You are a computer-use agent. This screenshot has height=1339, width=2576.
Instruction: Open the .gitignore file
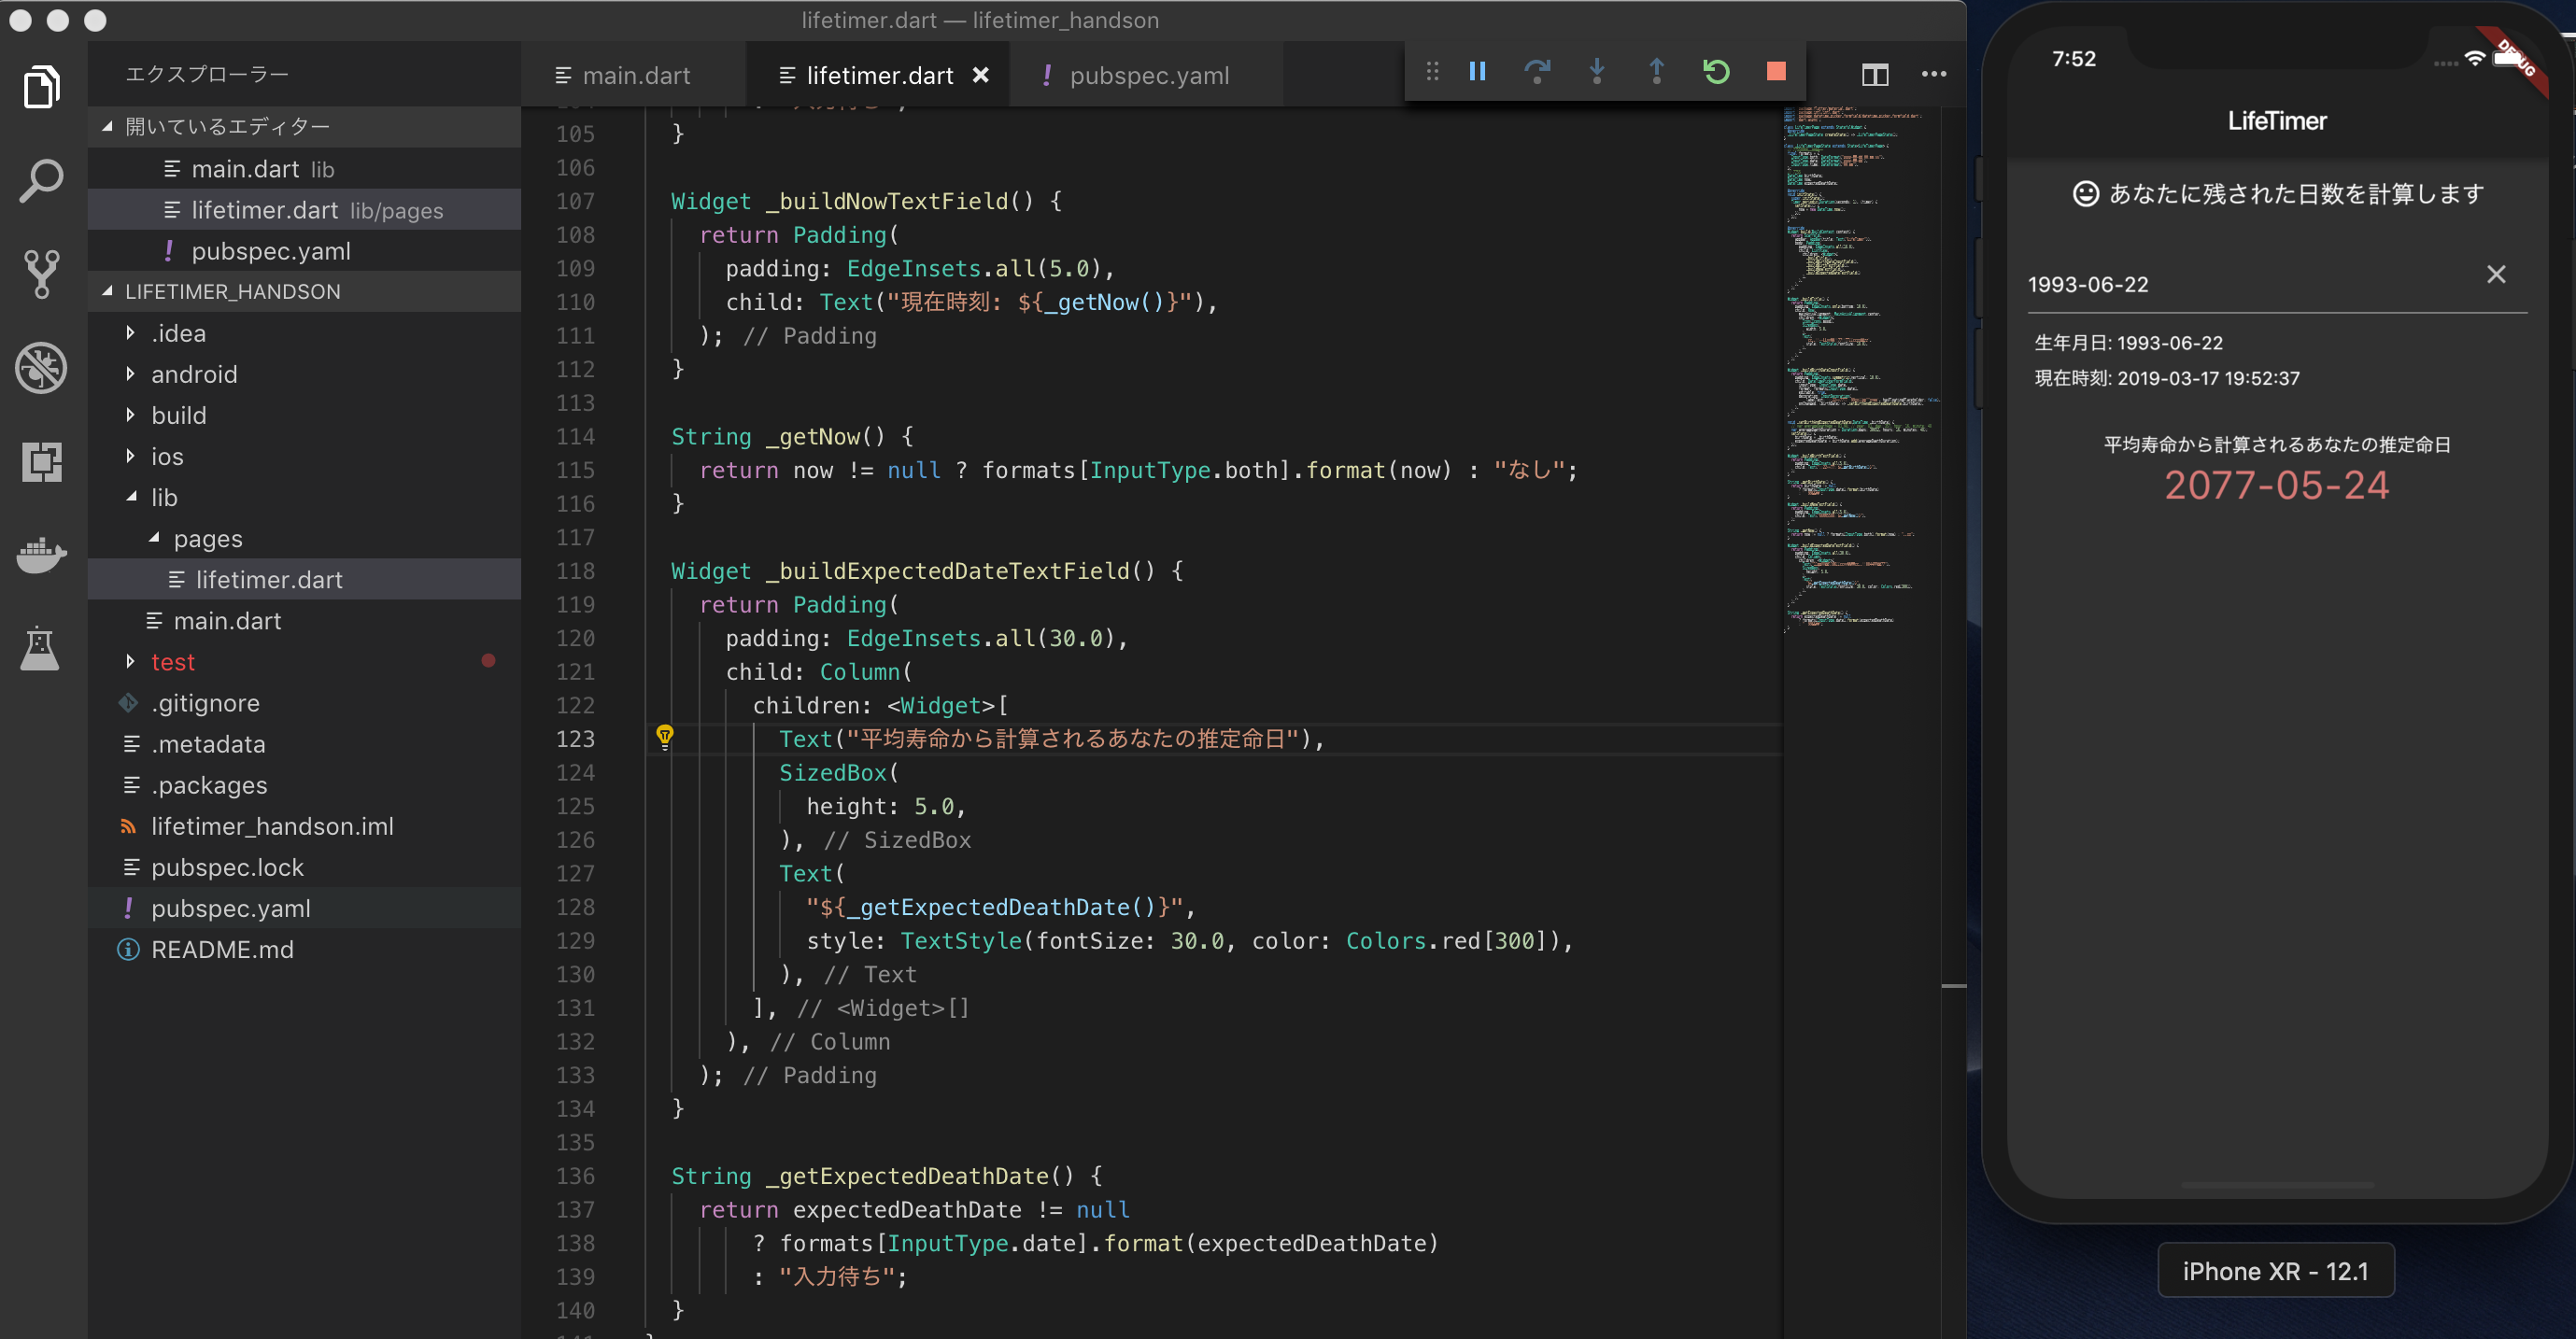pos(305,702)
